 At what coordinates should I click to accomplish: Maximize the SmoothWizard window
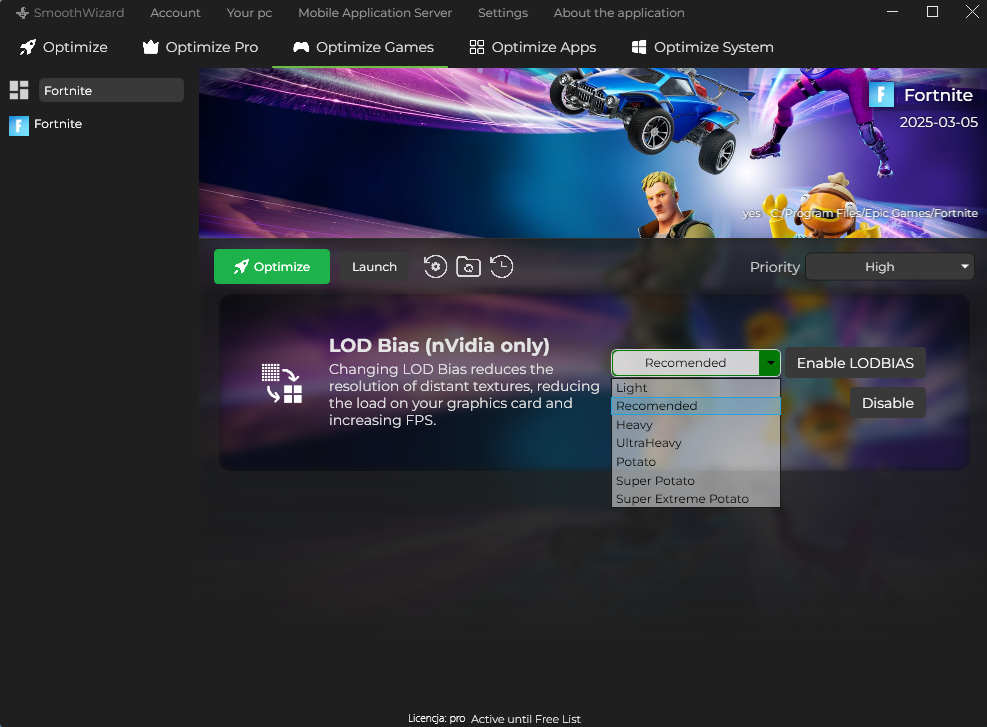[x=932, y=12]
